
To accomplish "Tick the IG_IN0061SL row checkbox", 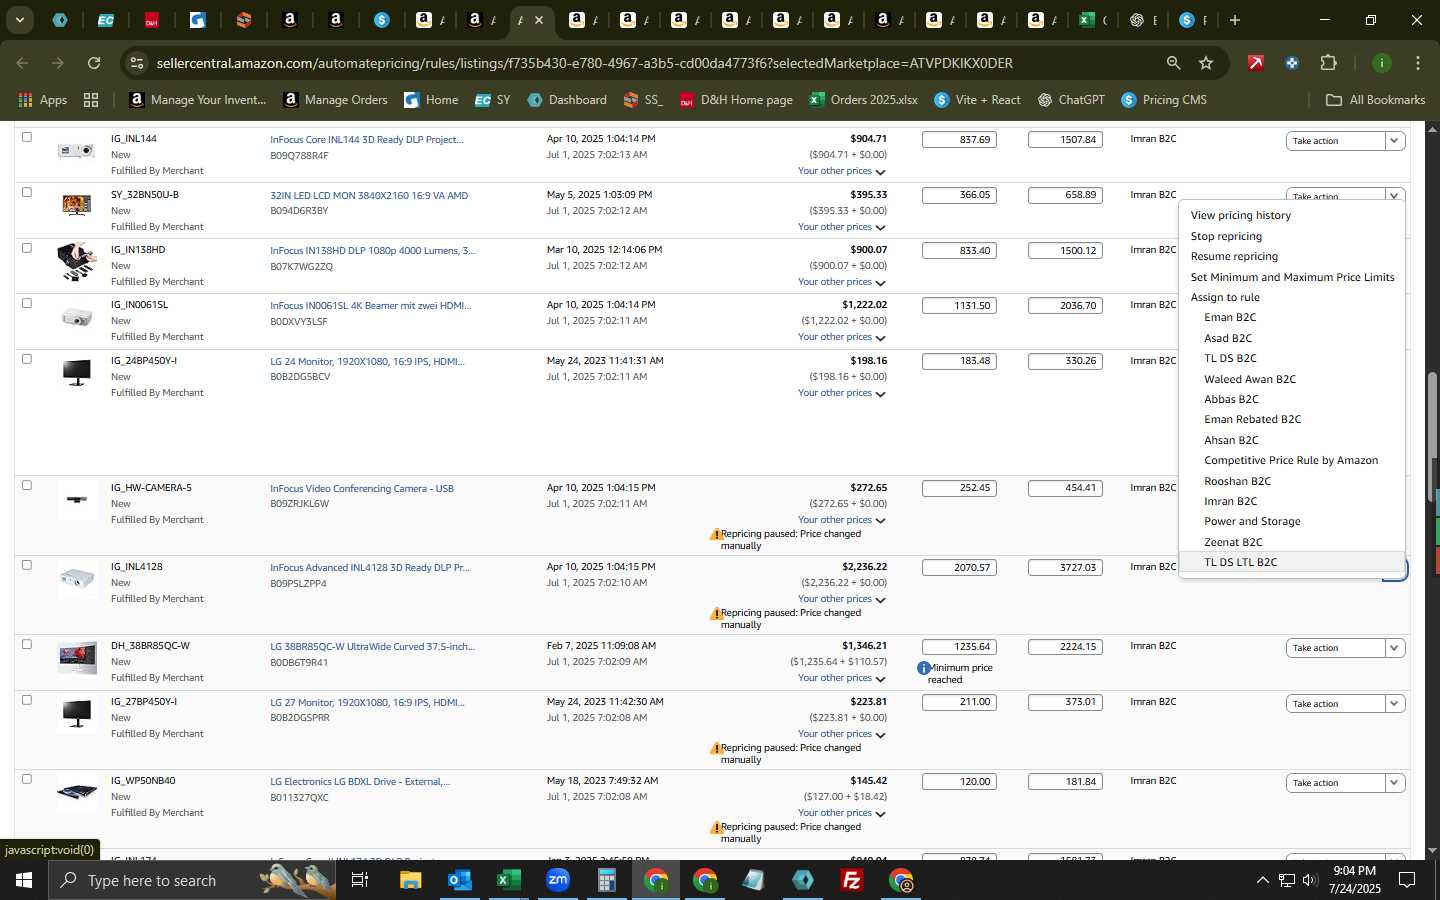I will click(27, 303).
